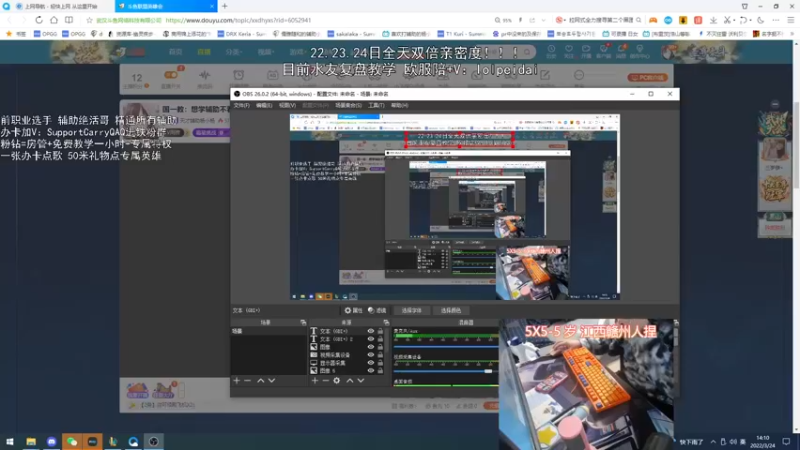This screenshot has width=800, height=450.
Task: Open a new browser tab
Action: pos(224,6)
